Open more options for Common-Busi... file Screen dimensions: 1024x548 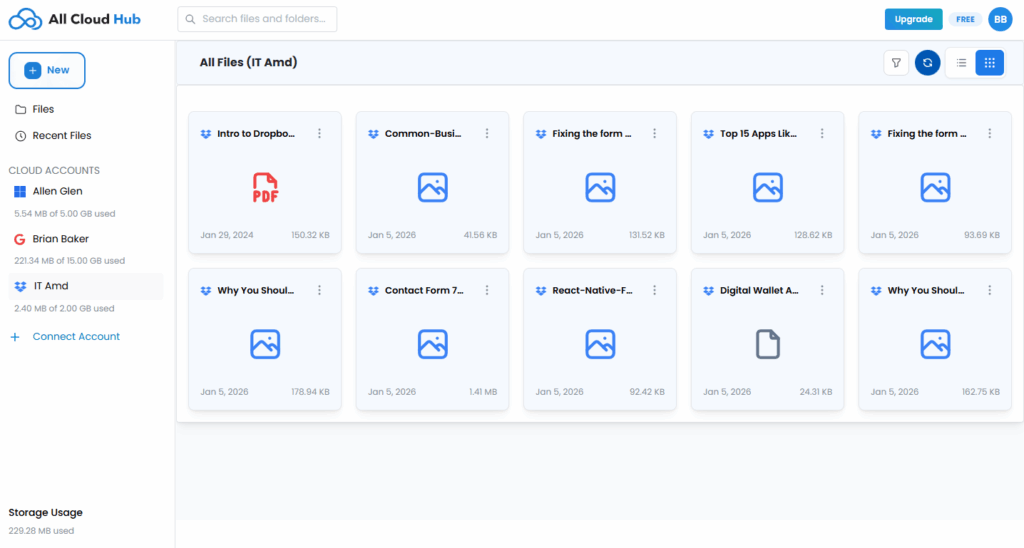tap(487, 133)
